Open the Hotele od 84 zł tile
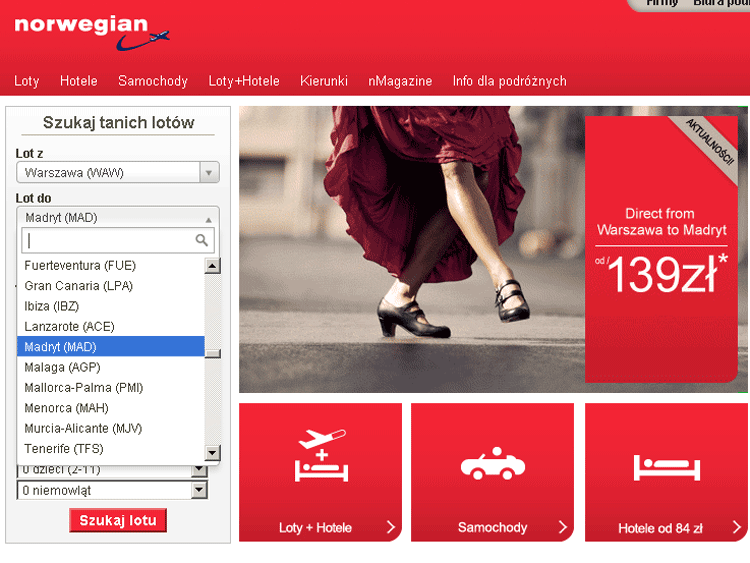Screen dimensions: 750x563 click(x=666, y=473)
